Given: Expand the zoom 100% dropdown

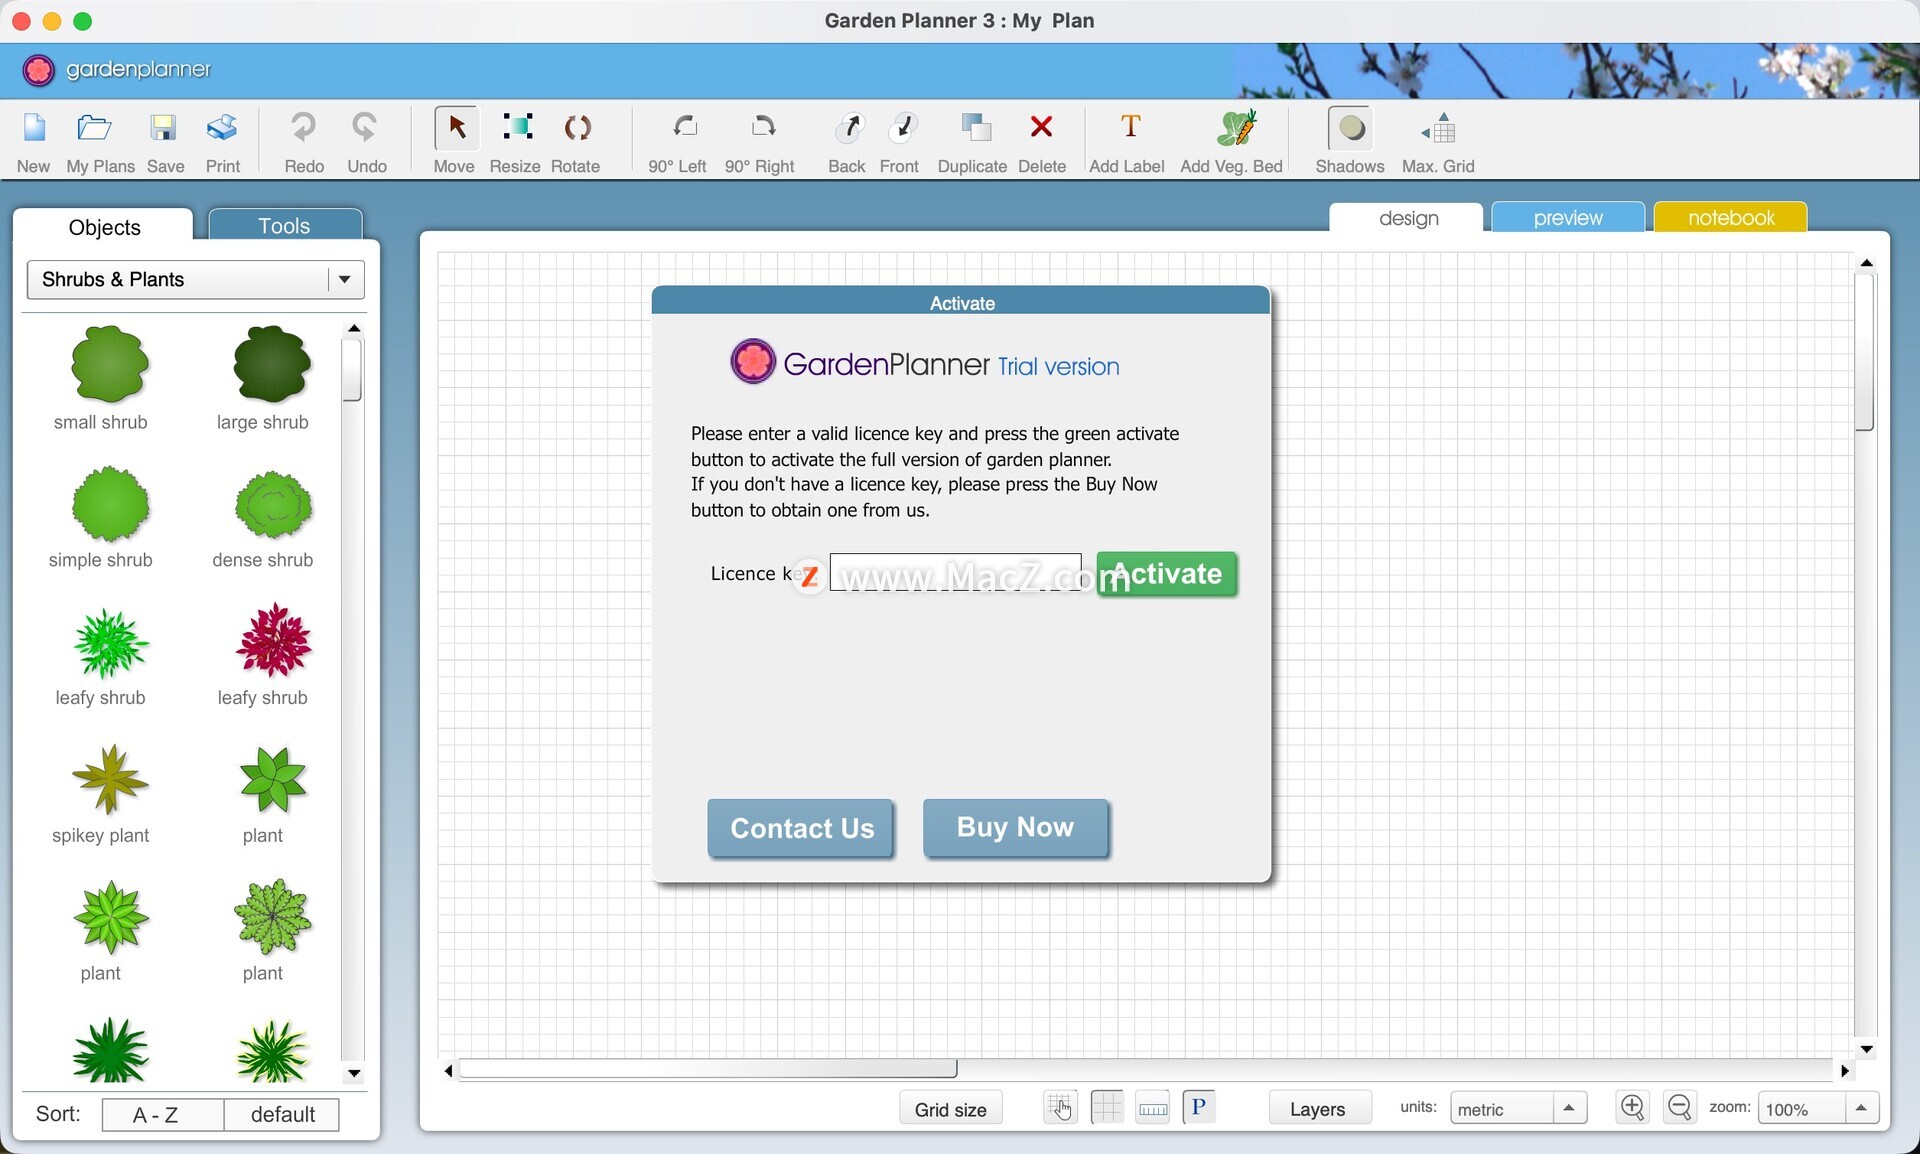Looking at the screenshot, I should coord(1860,1108).
